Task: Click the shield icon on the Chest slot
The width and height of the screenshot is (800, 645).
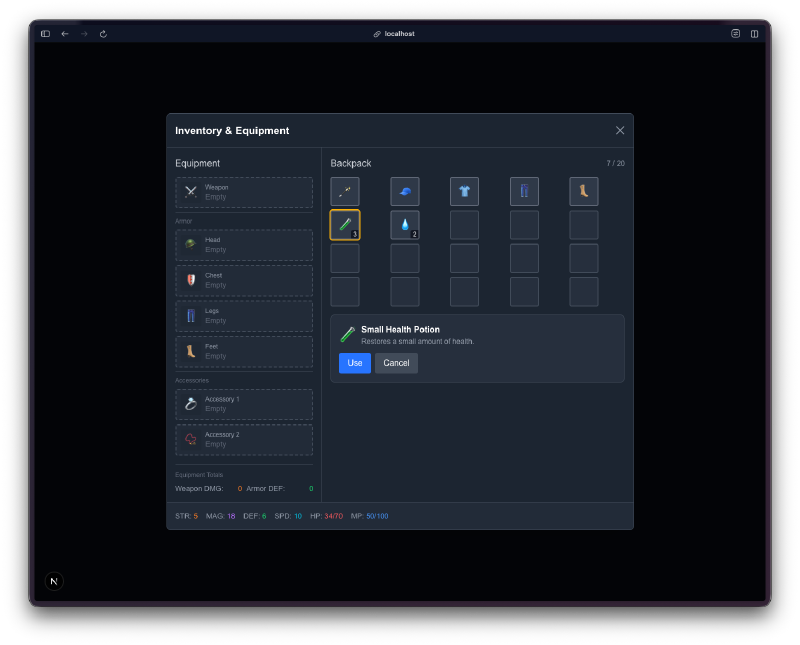Action: (x=190, y=280)
